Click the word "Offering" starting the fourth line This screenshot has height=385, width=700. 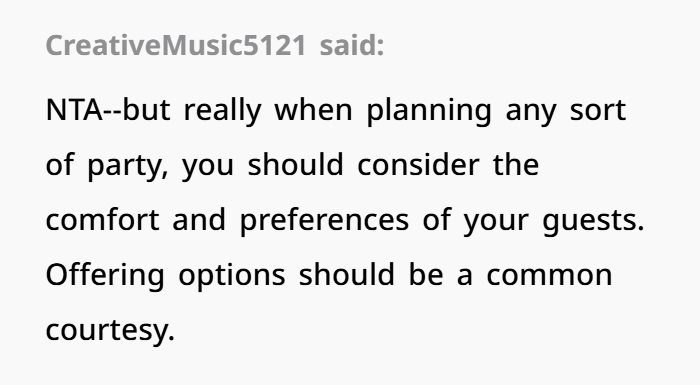(x=105, y=276)
